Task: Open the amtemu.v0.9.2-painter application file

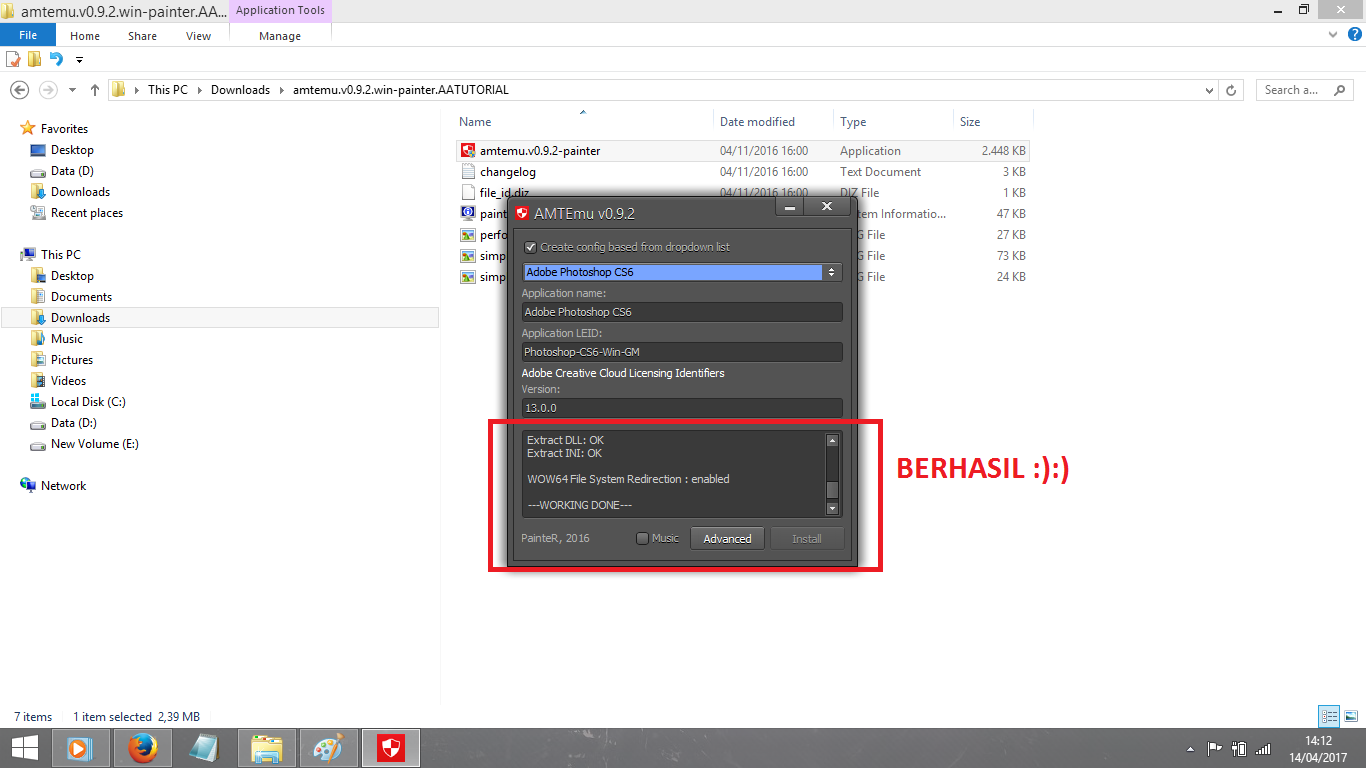Action: tap(540, 151)
